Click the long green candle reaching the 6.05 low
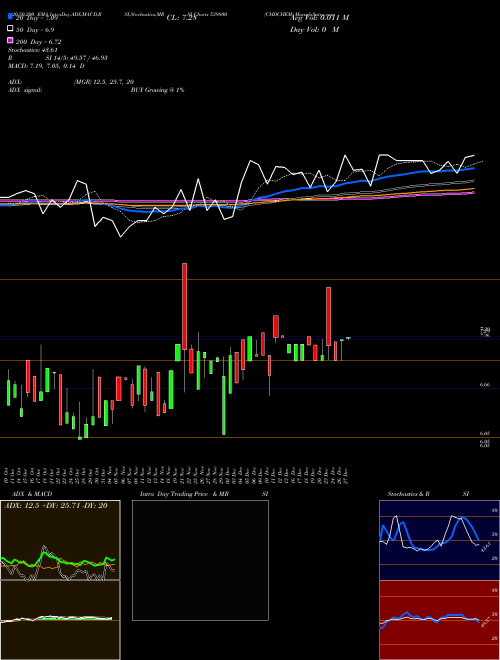 click(x=223, y=405)
